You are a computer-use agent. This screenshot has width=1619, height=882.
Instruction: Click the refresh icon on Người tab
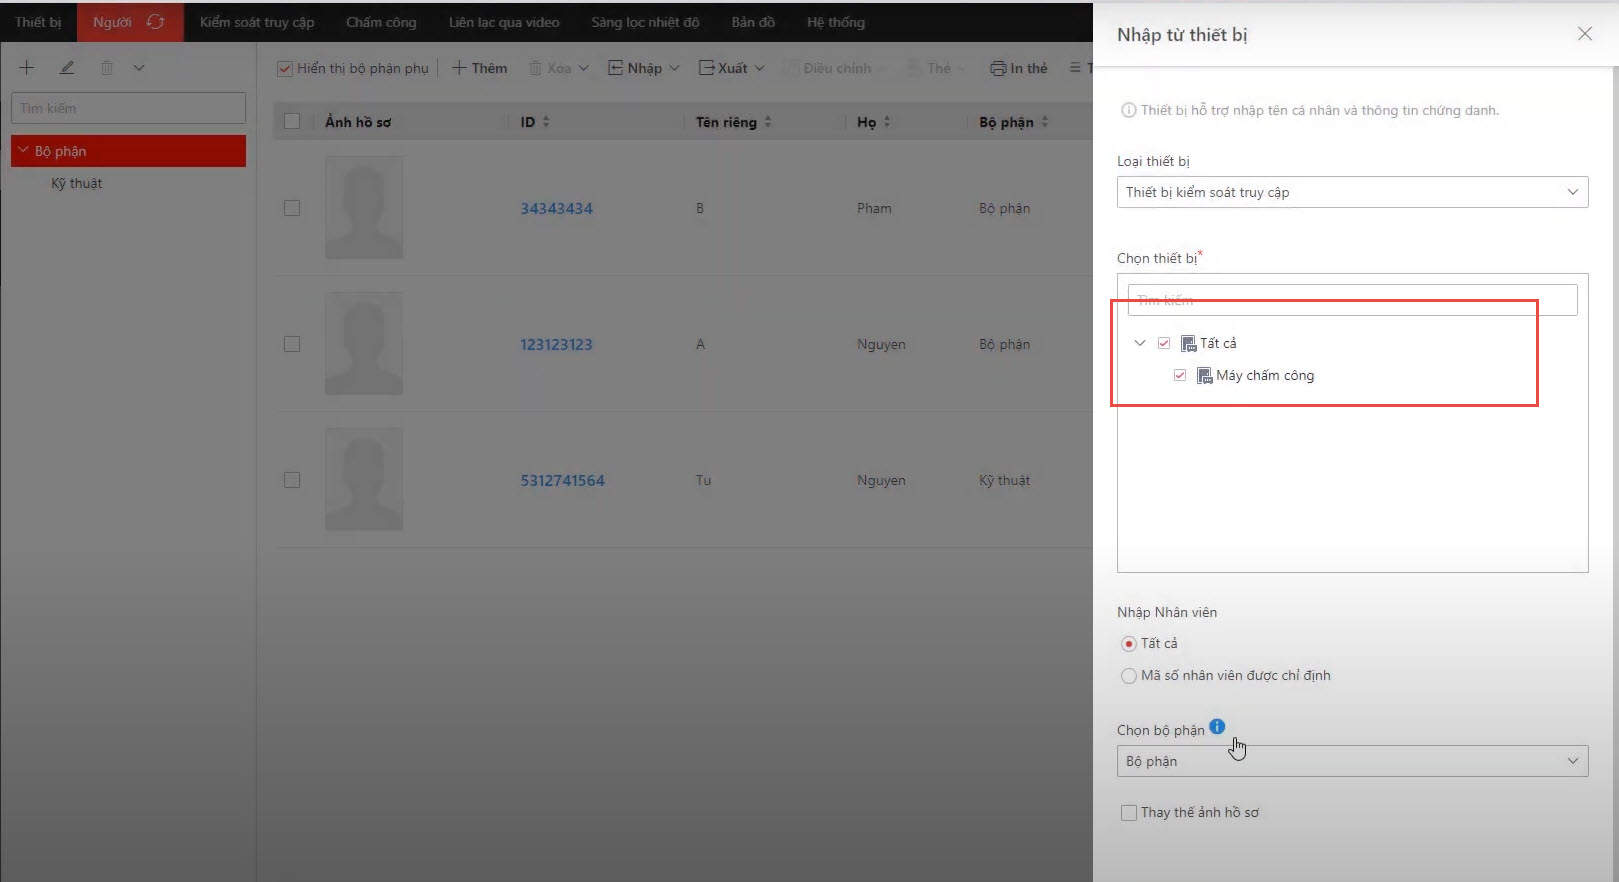[156, 22]
